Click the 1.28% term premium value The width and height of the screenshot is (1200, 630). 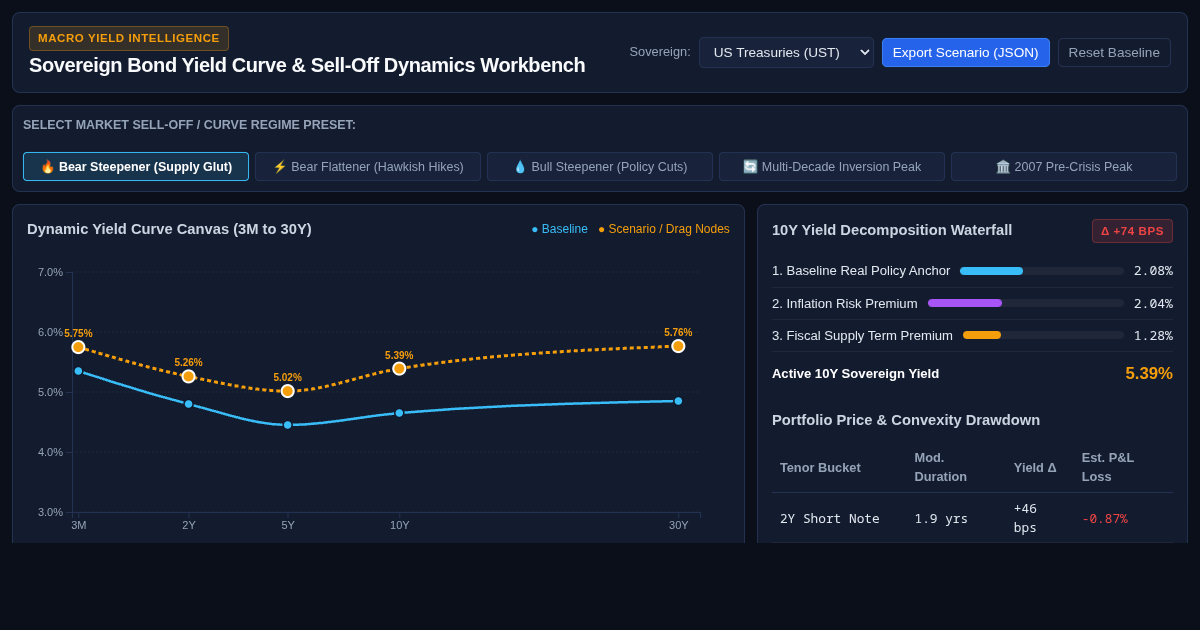pos(1153,335)
